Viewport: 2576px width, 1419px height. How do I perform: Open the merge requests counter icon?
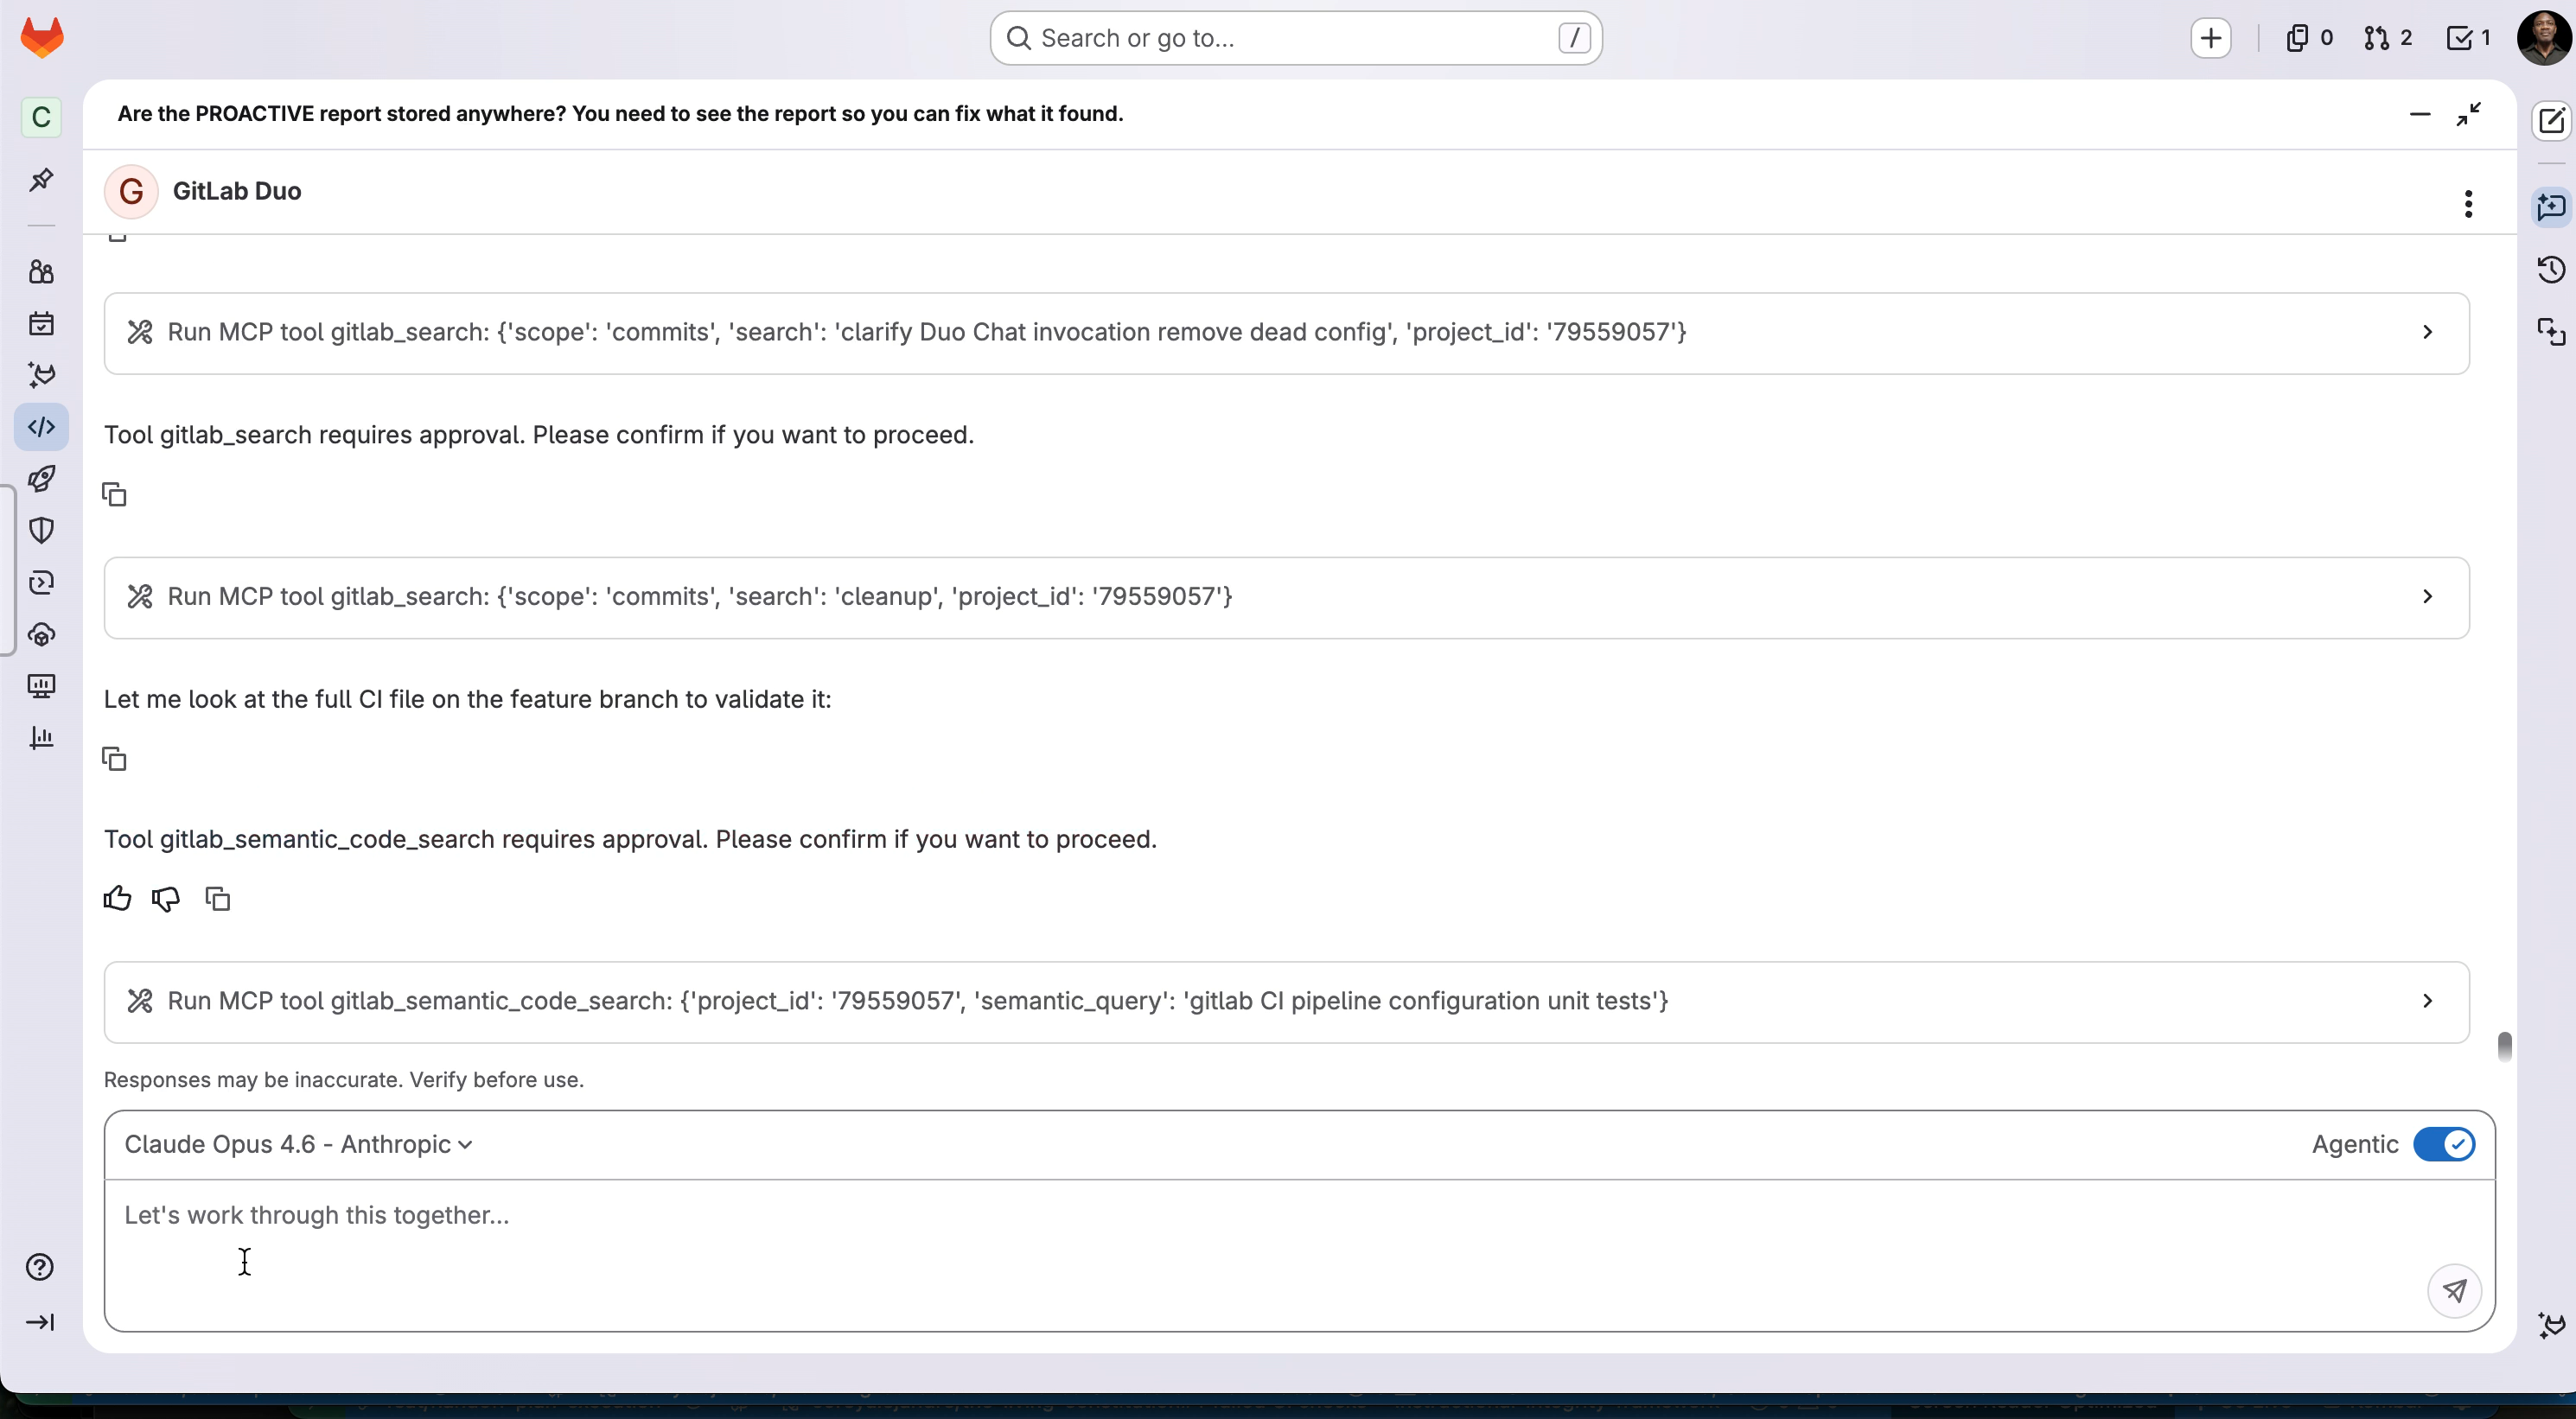(x=2387, y=38)
